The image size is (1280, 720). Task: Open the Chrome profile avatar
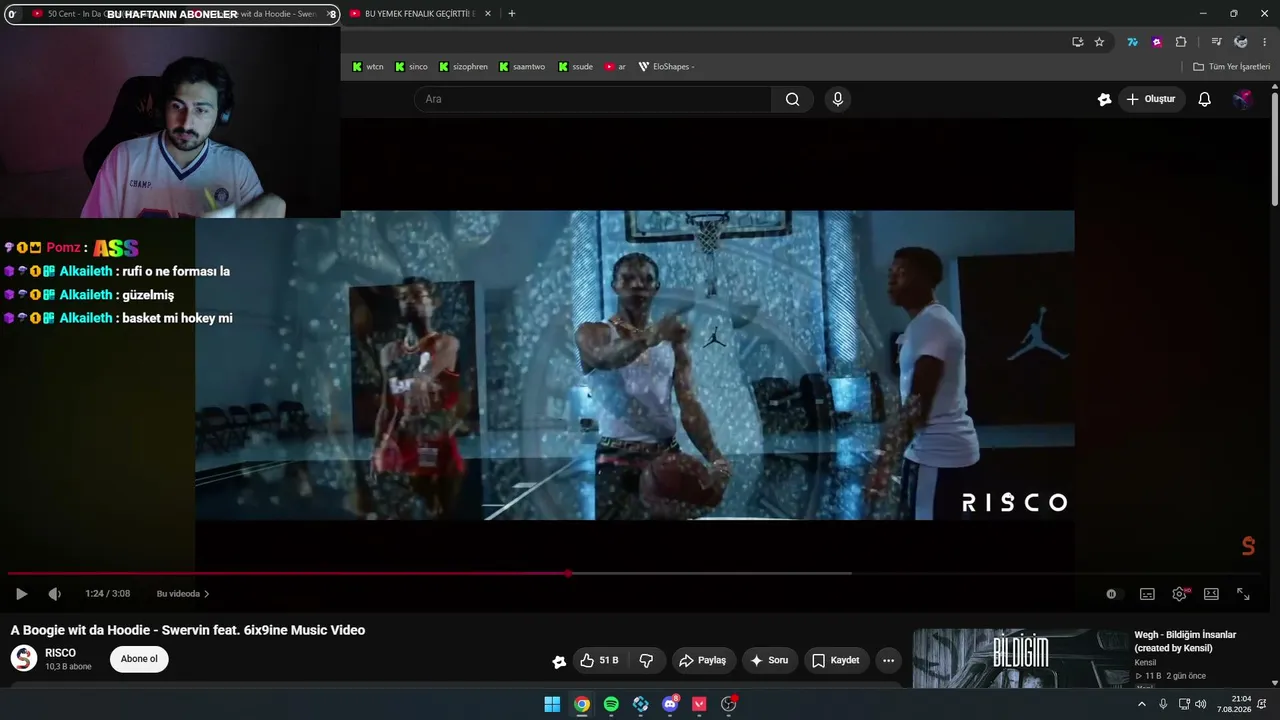tap(1241, 42)
